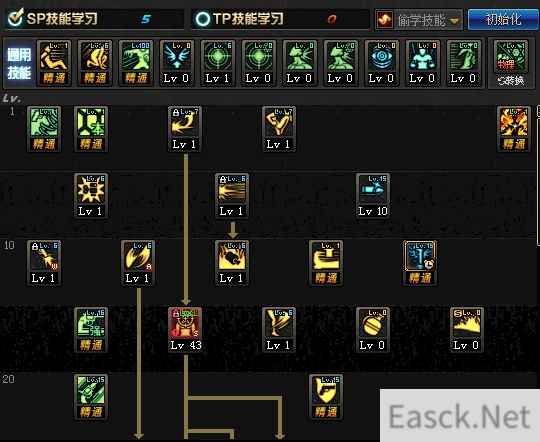The height and width of the screenshot is (442, 540).
Task: Open the 偷学技能 dropdown
Action: pyautogui.click(x=418, y=20)
